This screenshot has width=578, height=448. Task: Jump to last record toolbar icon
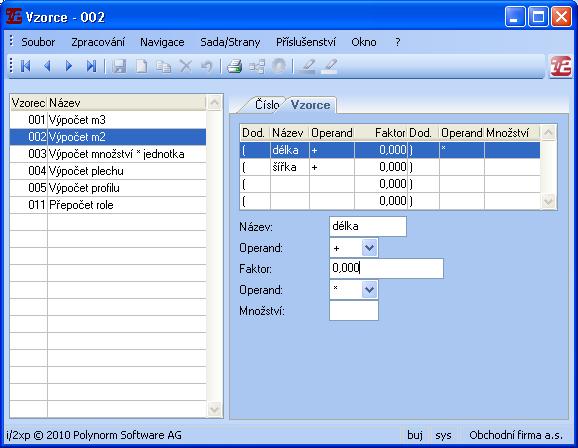[x=91, y=66]
